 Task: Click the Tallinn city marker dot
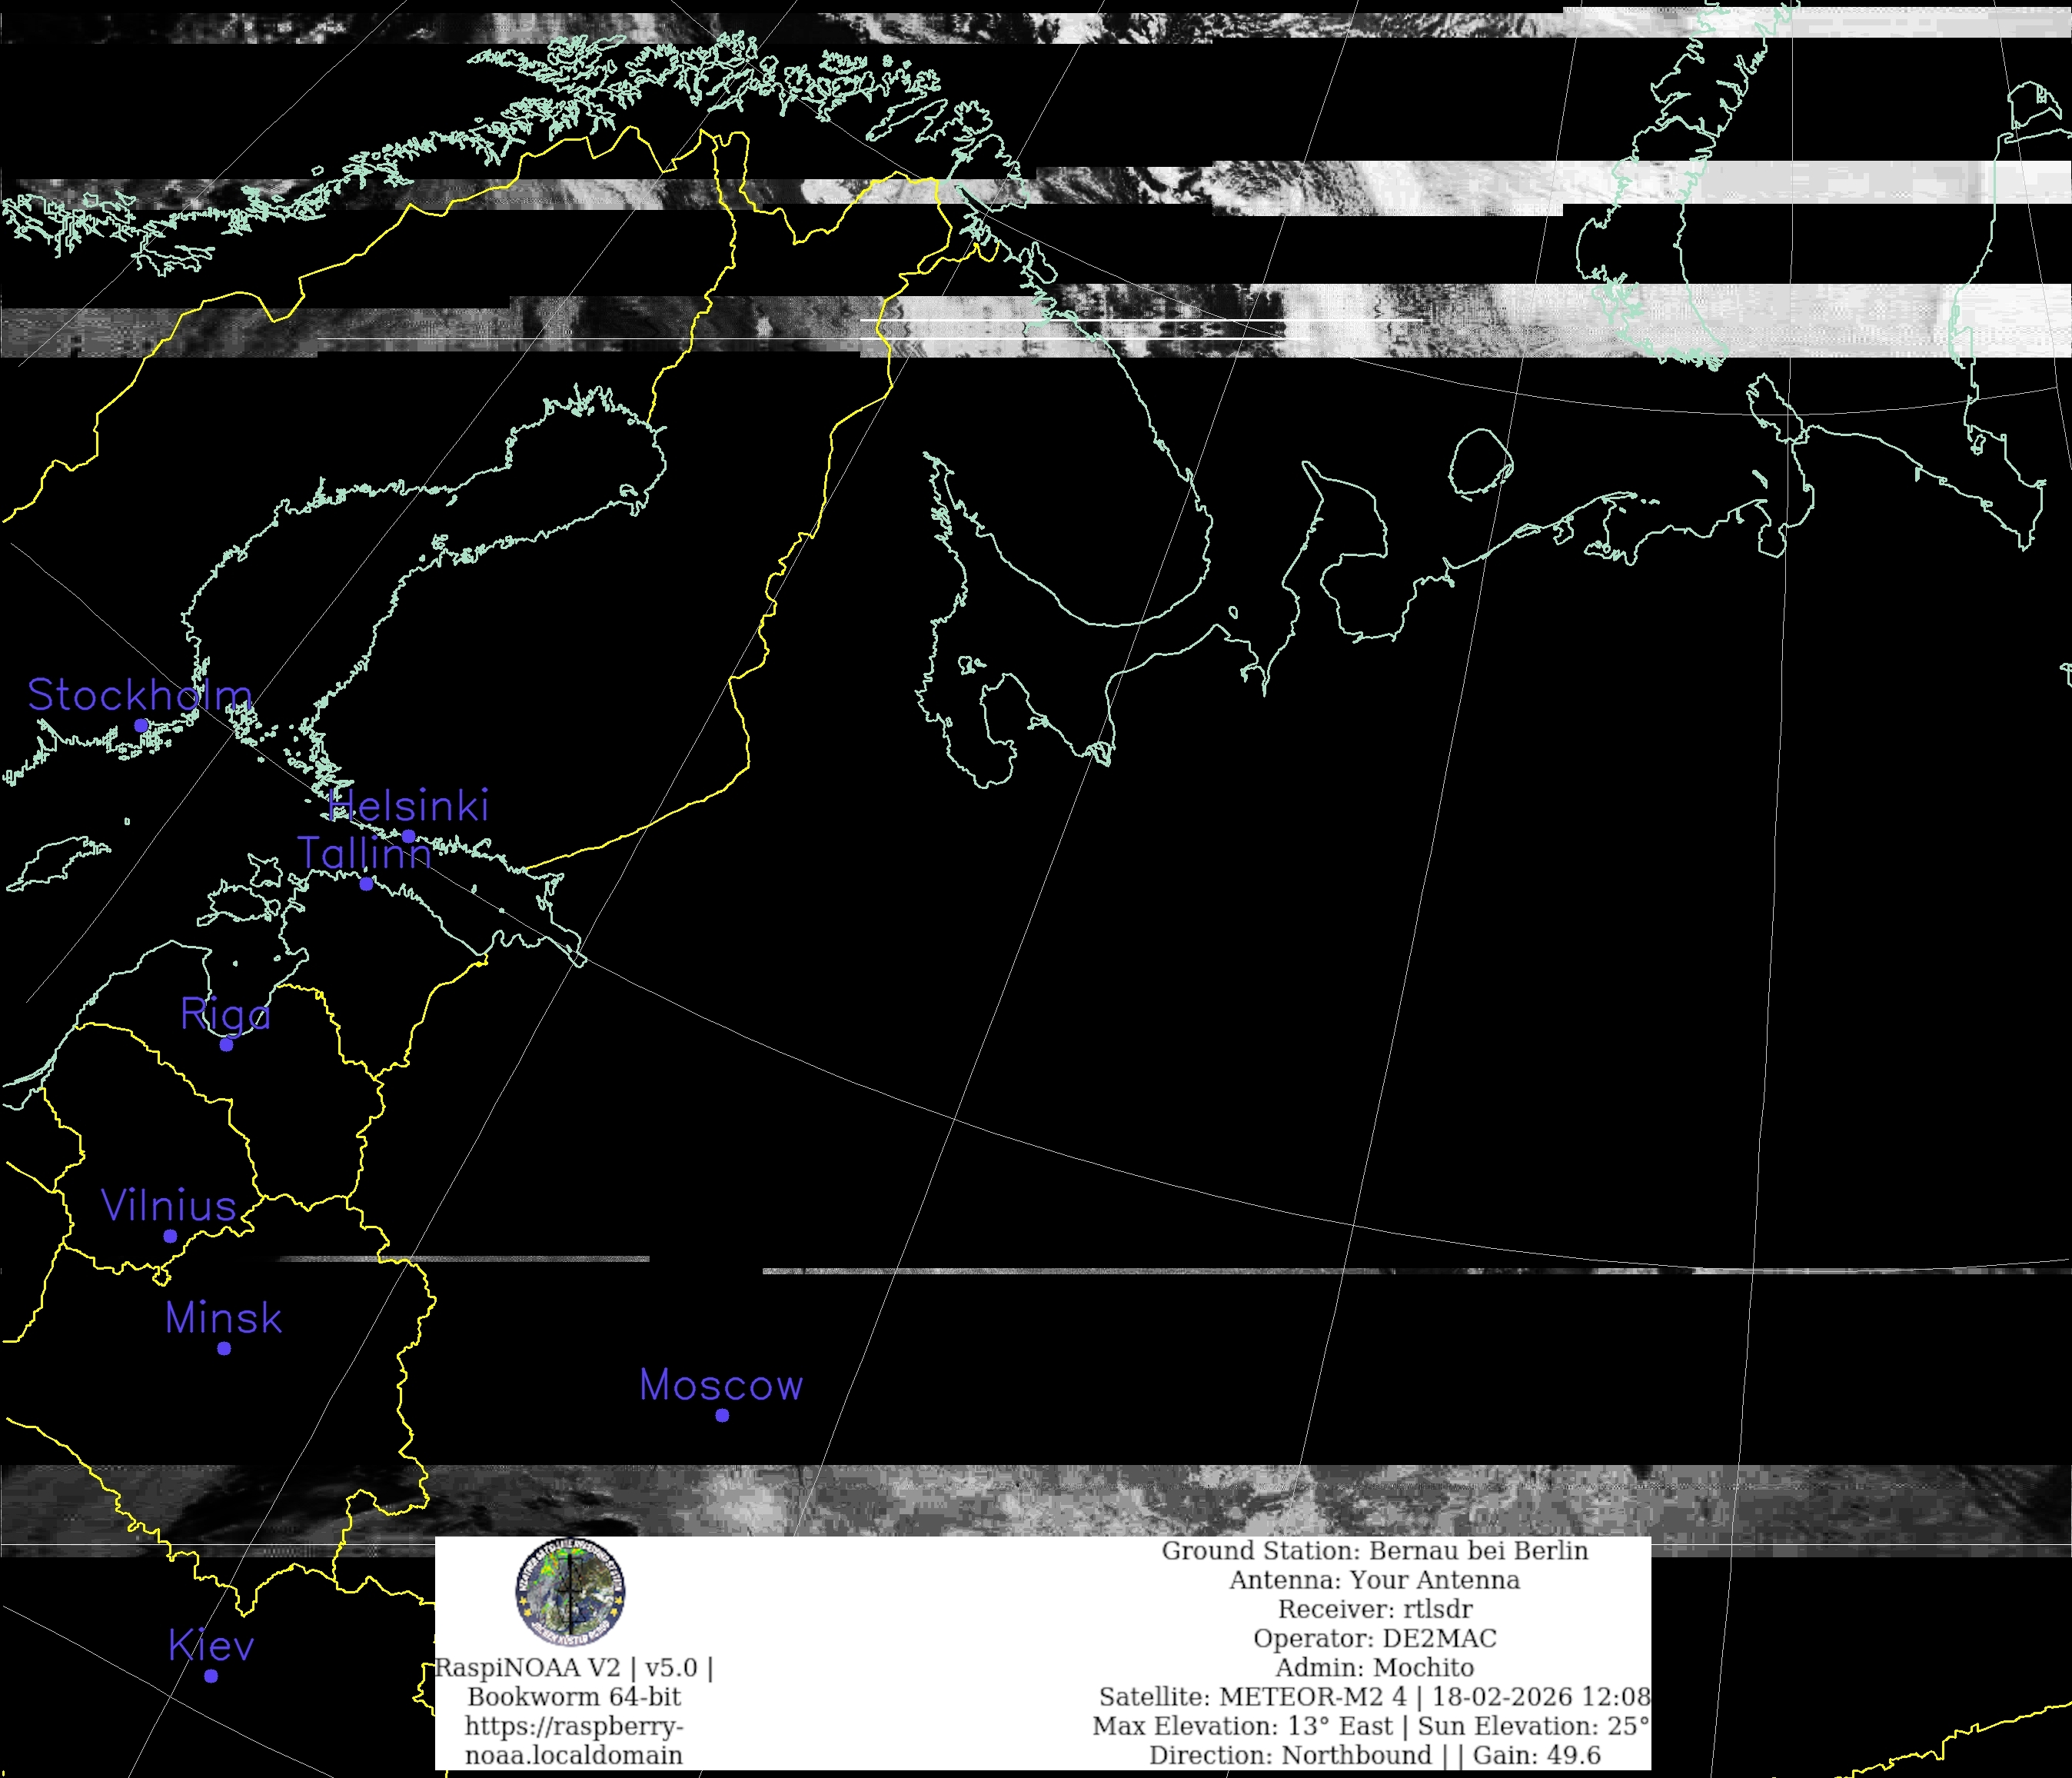point(366,884)
